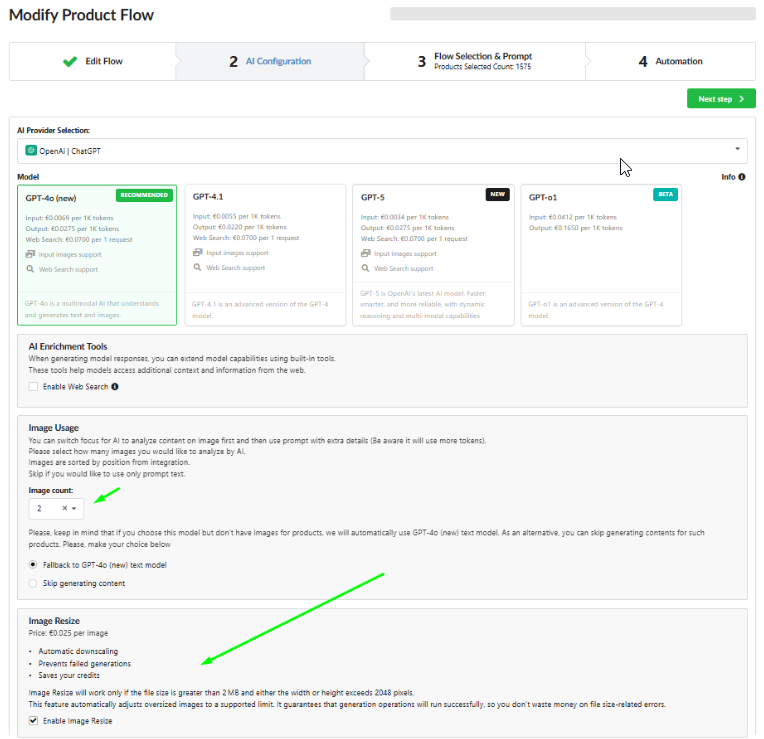Jump to Flow Selection & Prompt step
Image resolution: width=764 pixels, height=739 pixels.
475,61
